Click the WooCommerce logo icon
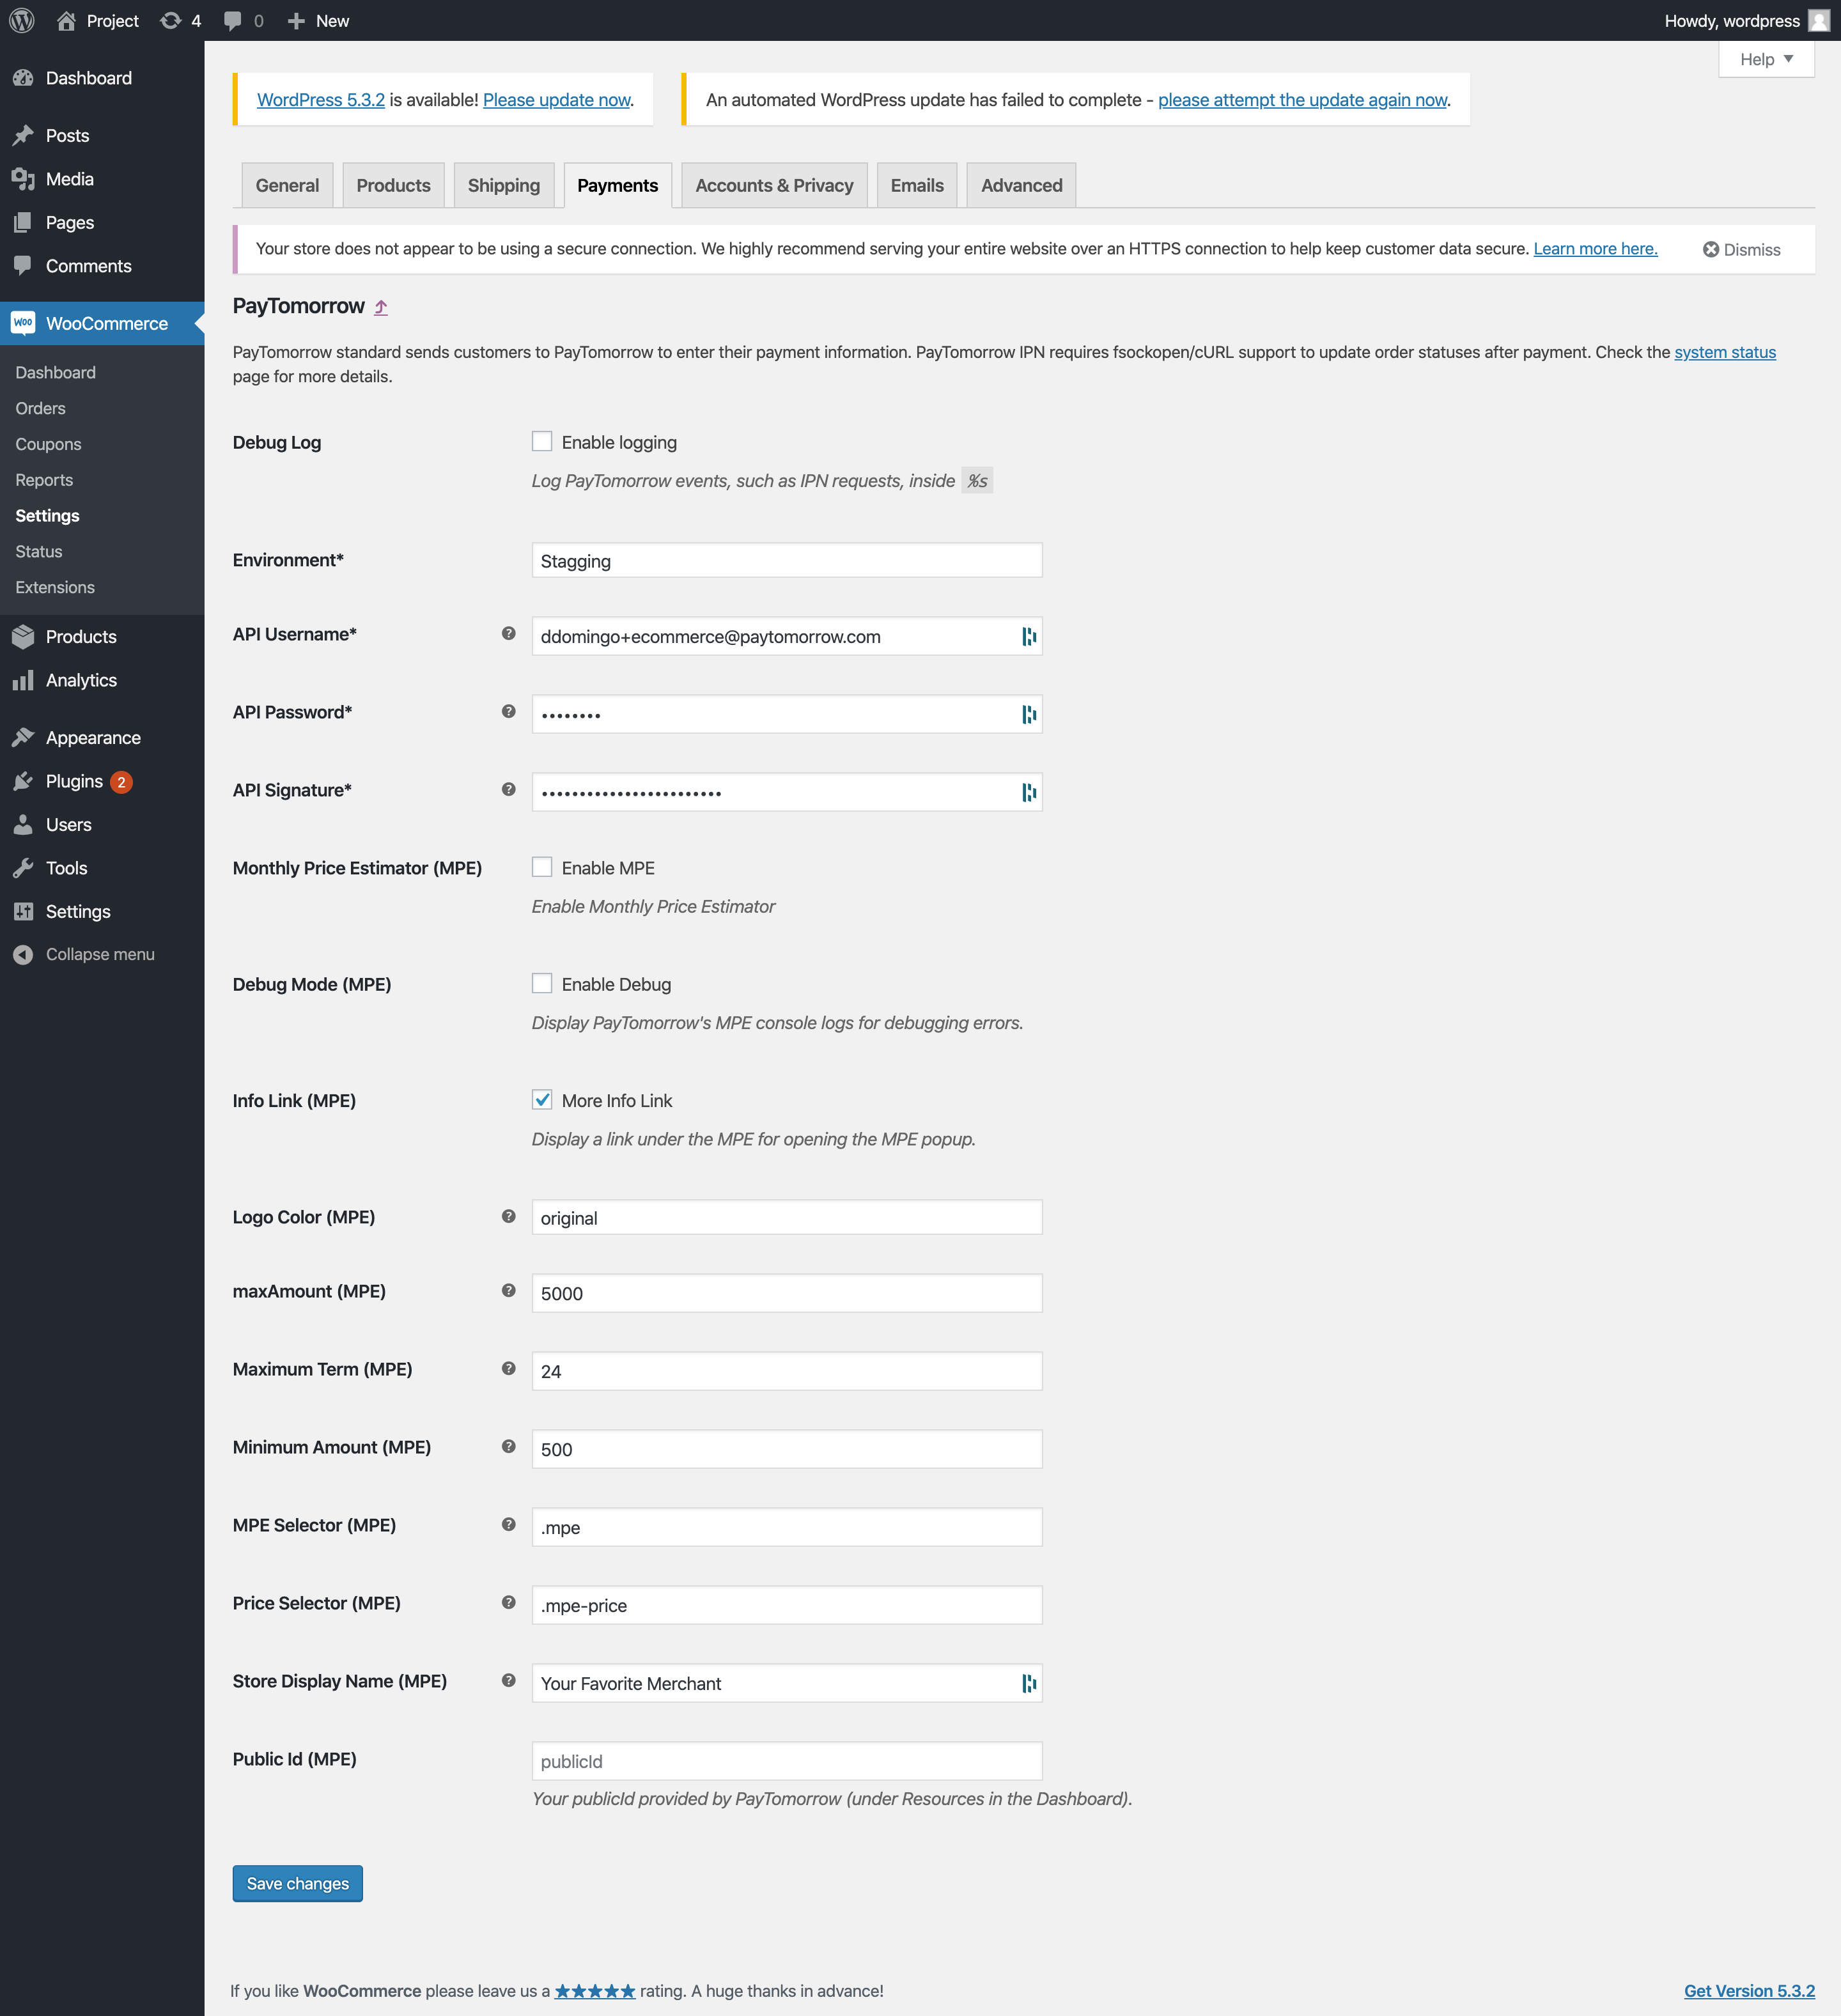1841x2016 pixels. pos(23,323)
